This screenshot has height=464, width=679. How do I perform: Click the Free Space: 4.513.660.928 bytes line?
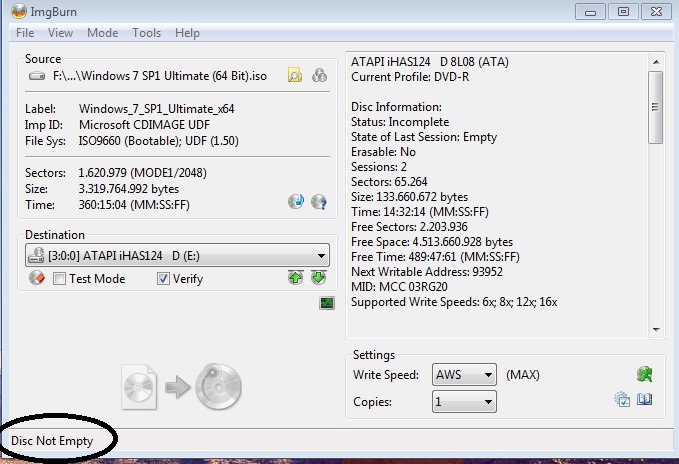click(x=432, y=242)
